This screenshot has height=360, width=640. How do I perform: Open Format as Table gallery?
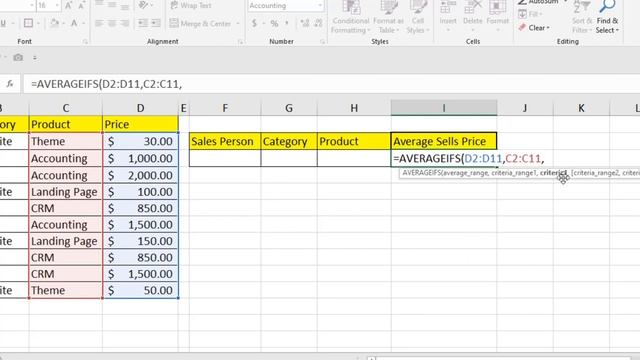pos(388,17)
